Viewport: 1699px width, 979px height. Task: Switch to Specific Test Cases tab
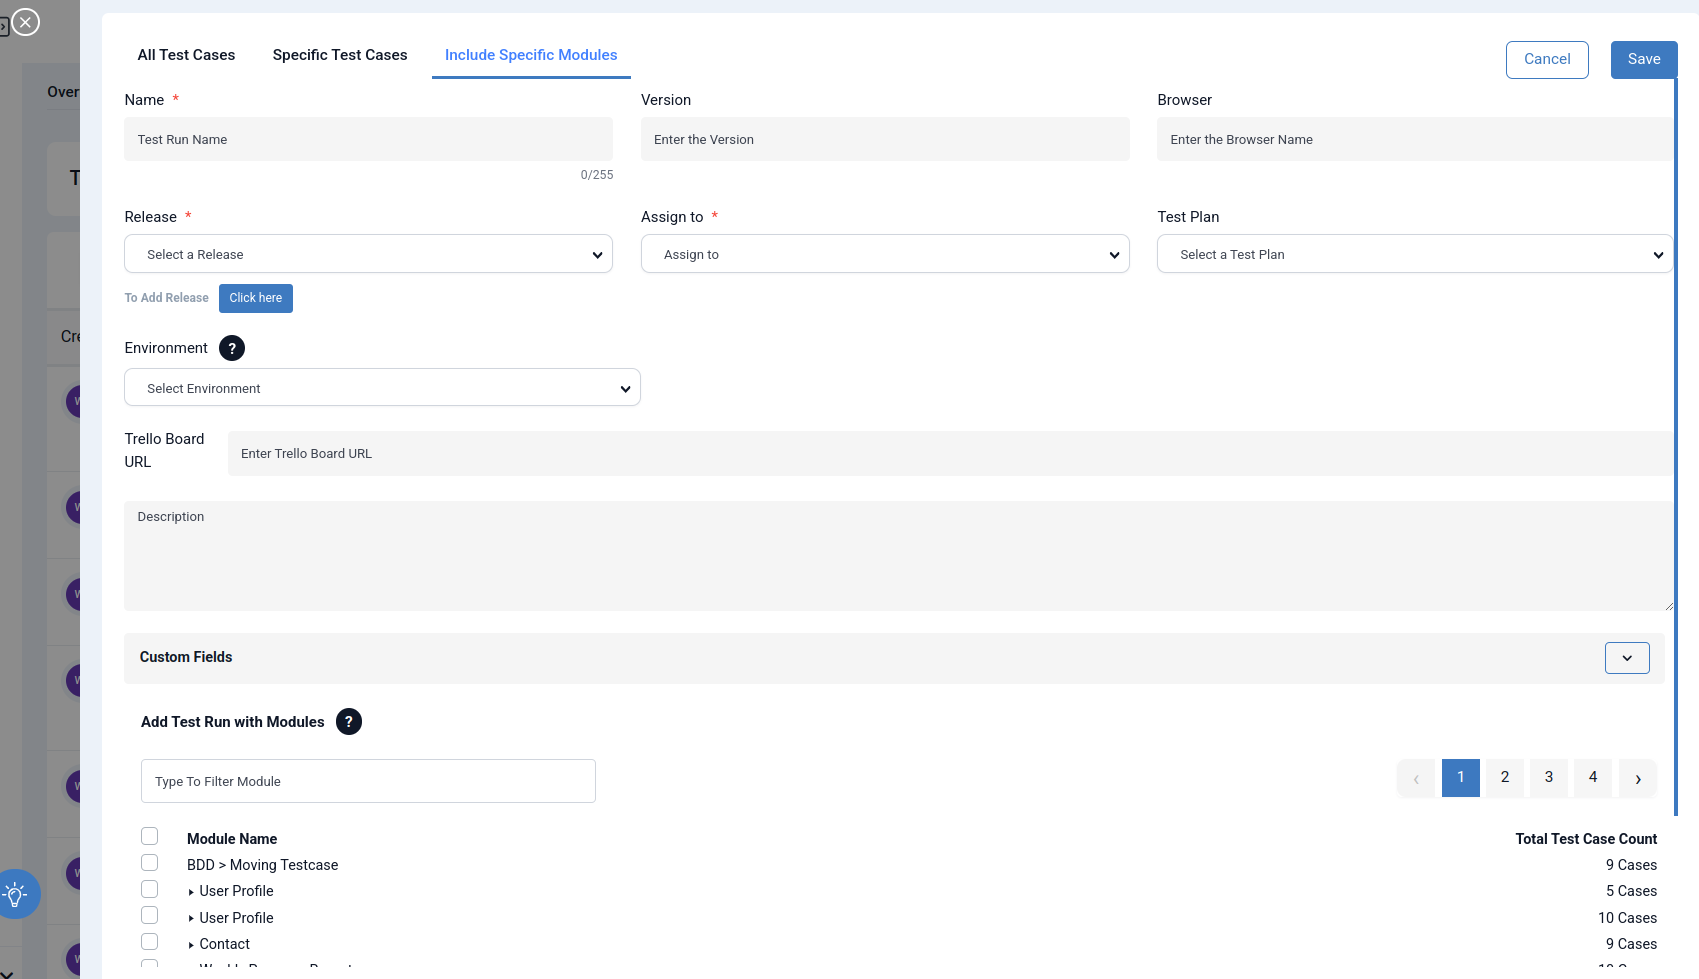point(340,55)
